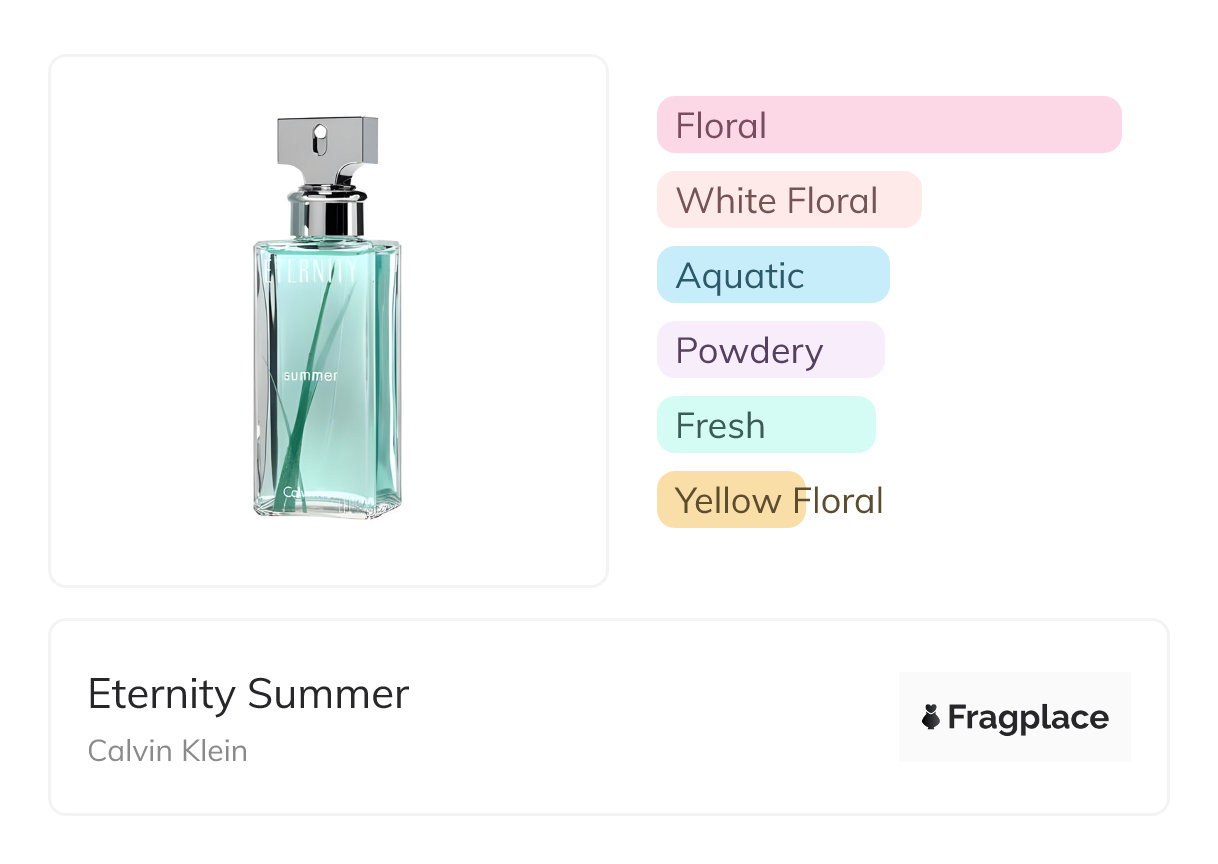
Task: Select the pink Floral accord bar
Action: click(888, 125)
